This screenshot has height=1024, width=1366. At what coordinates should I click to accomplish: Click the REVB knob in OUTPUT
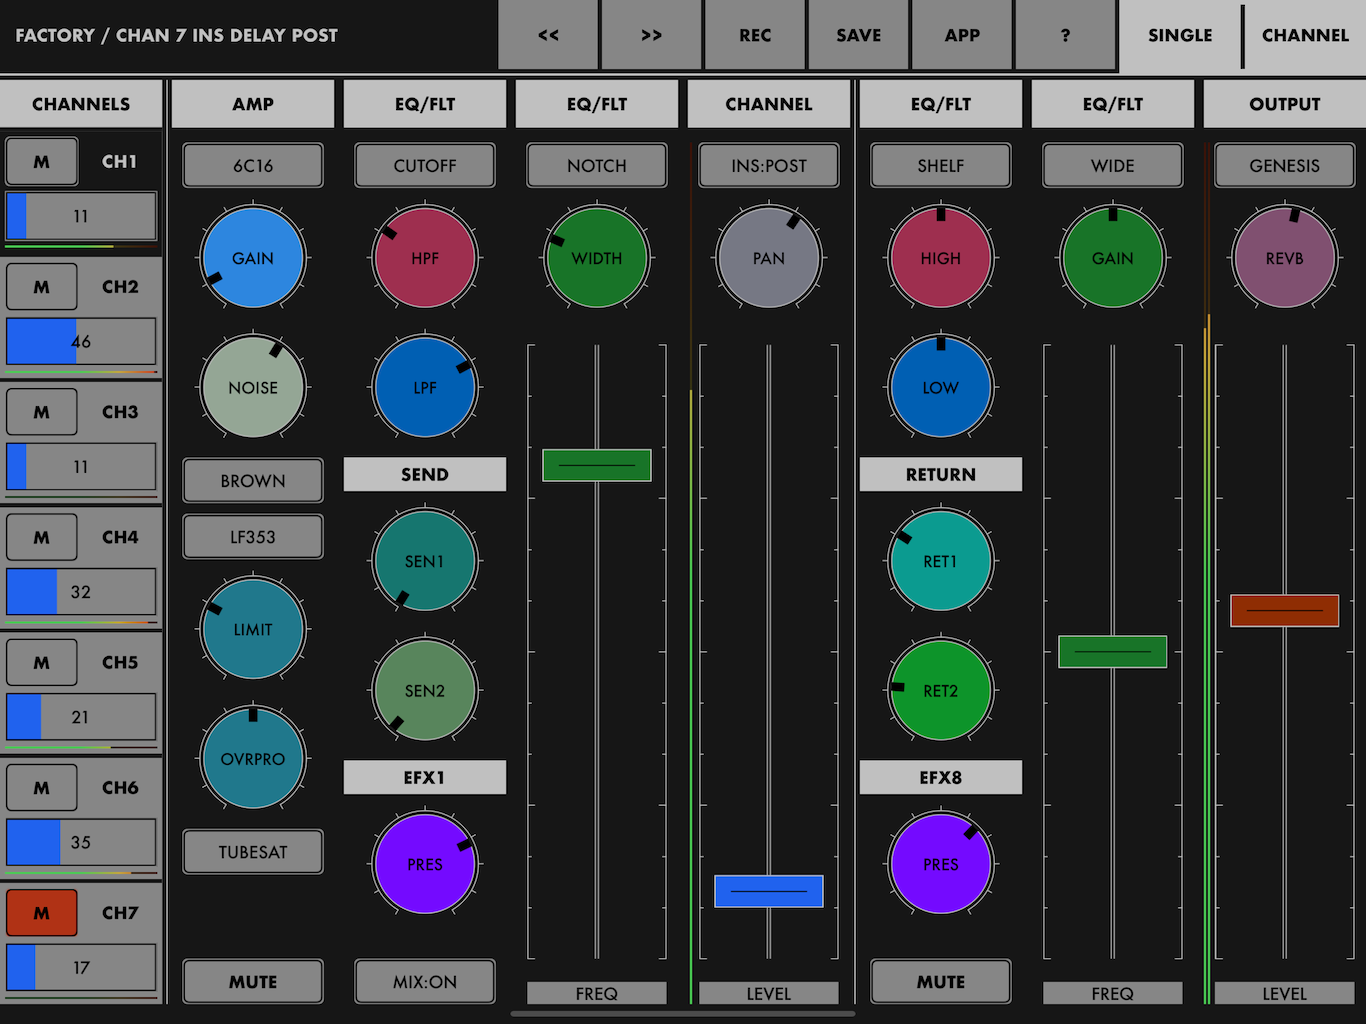[1285, 258]
